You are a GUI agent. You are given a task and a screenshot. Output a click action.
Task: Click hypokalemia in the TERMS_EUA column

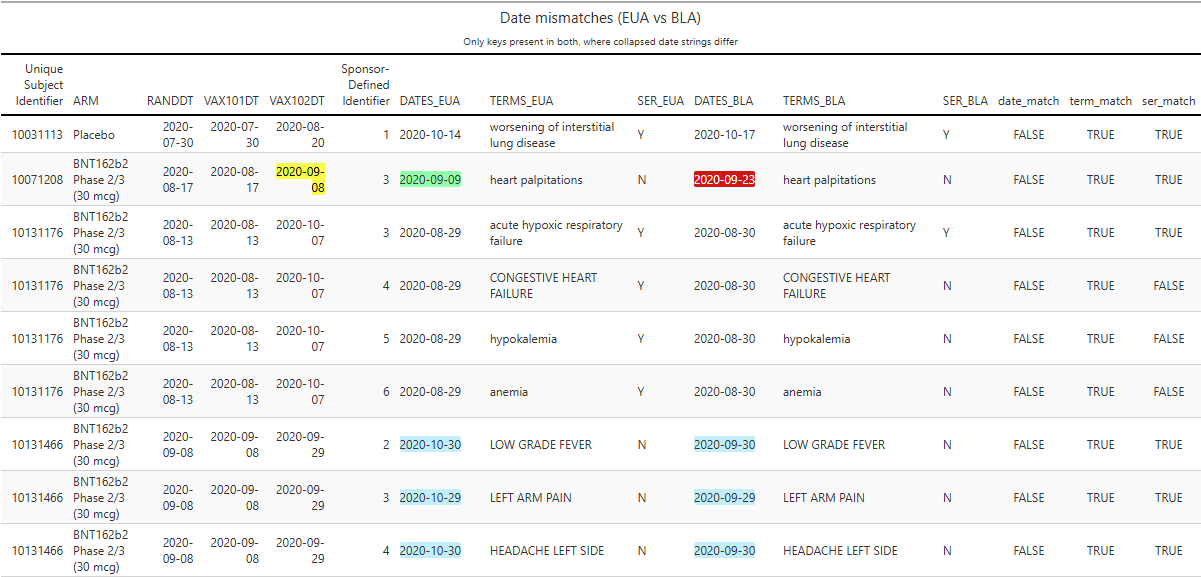click(x=524, y=339)
